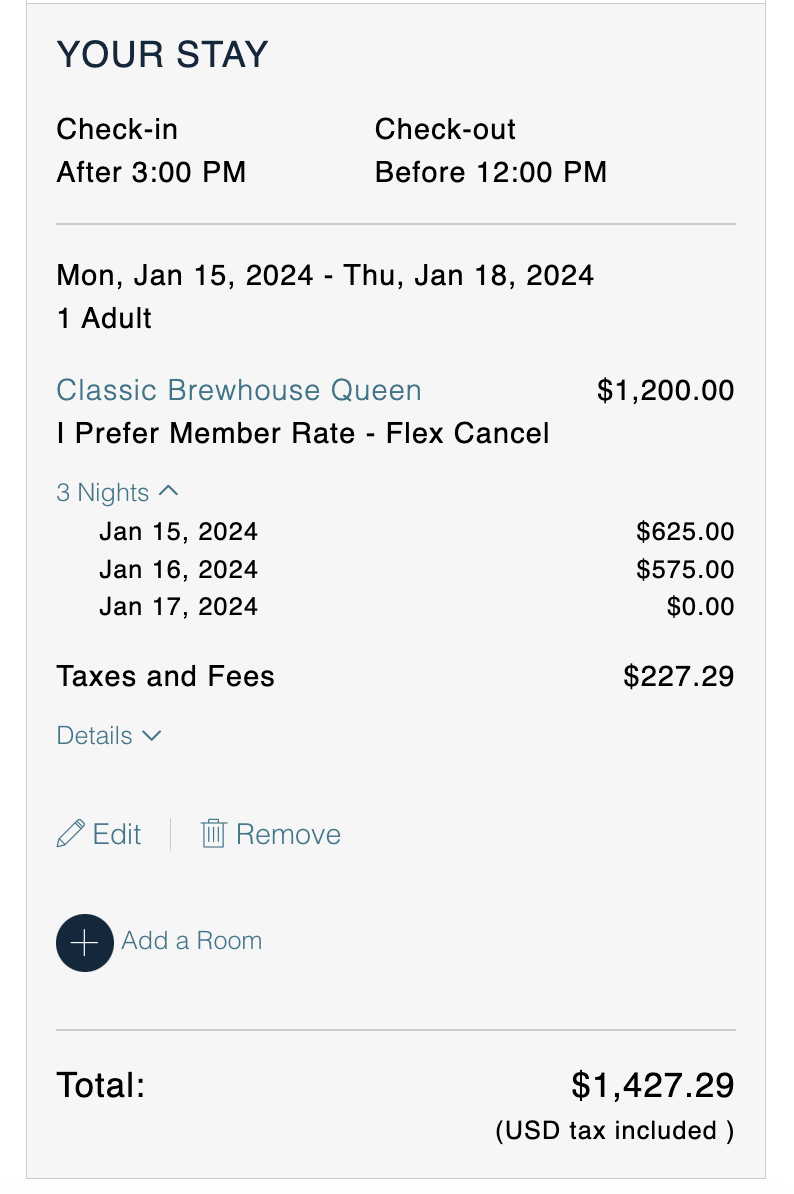Click the Add a Room label
The image size is (794, 1194).
click(x=192, y=941)
